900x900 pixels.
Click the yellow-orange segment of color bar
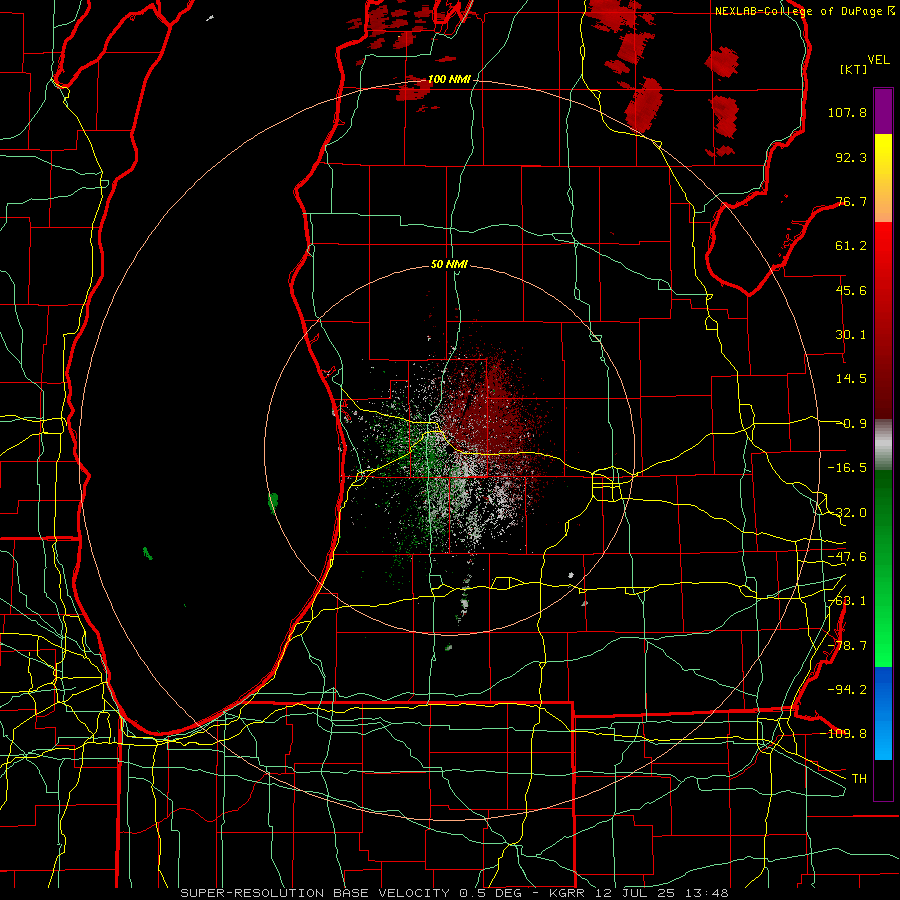[x=883, y=178]
